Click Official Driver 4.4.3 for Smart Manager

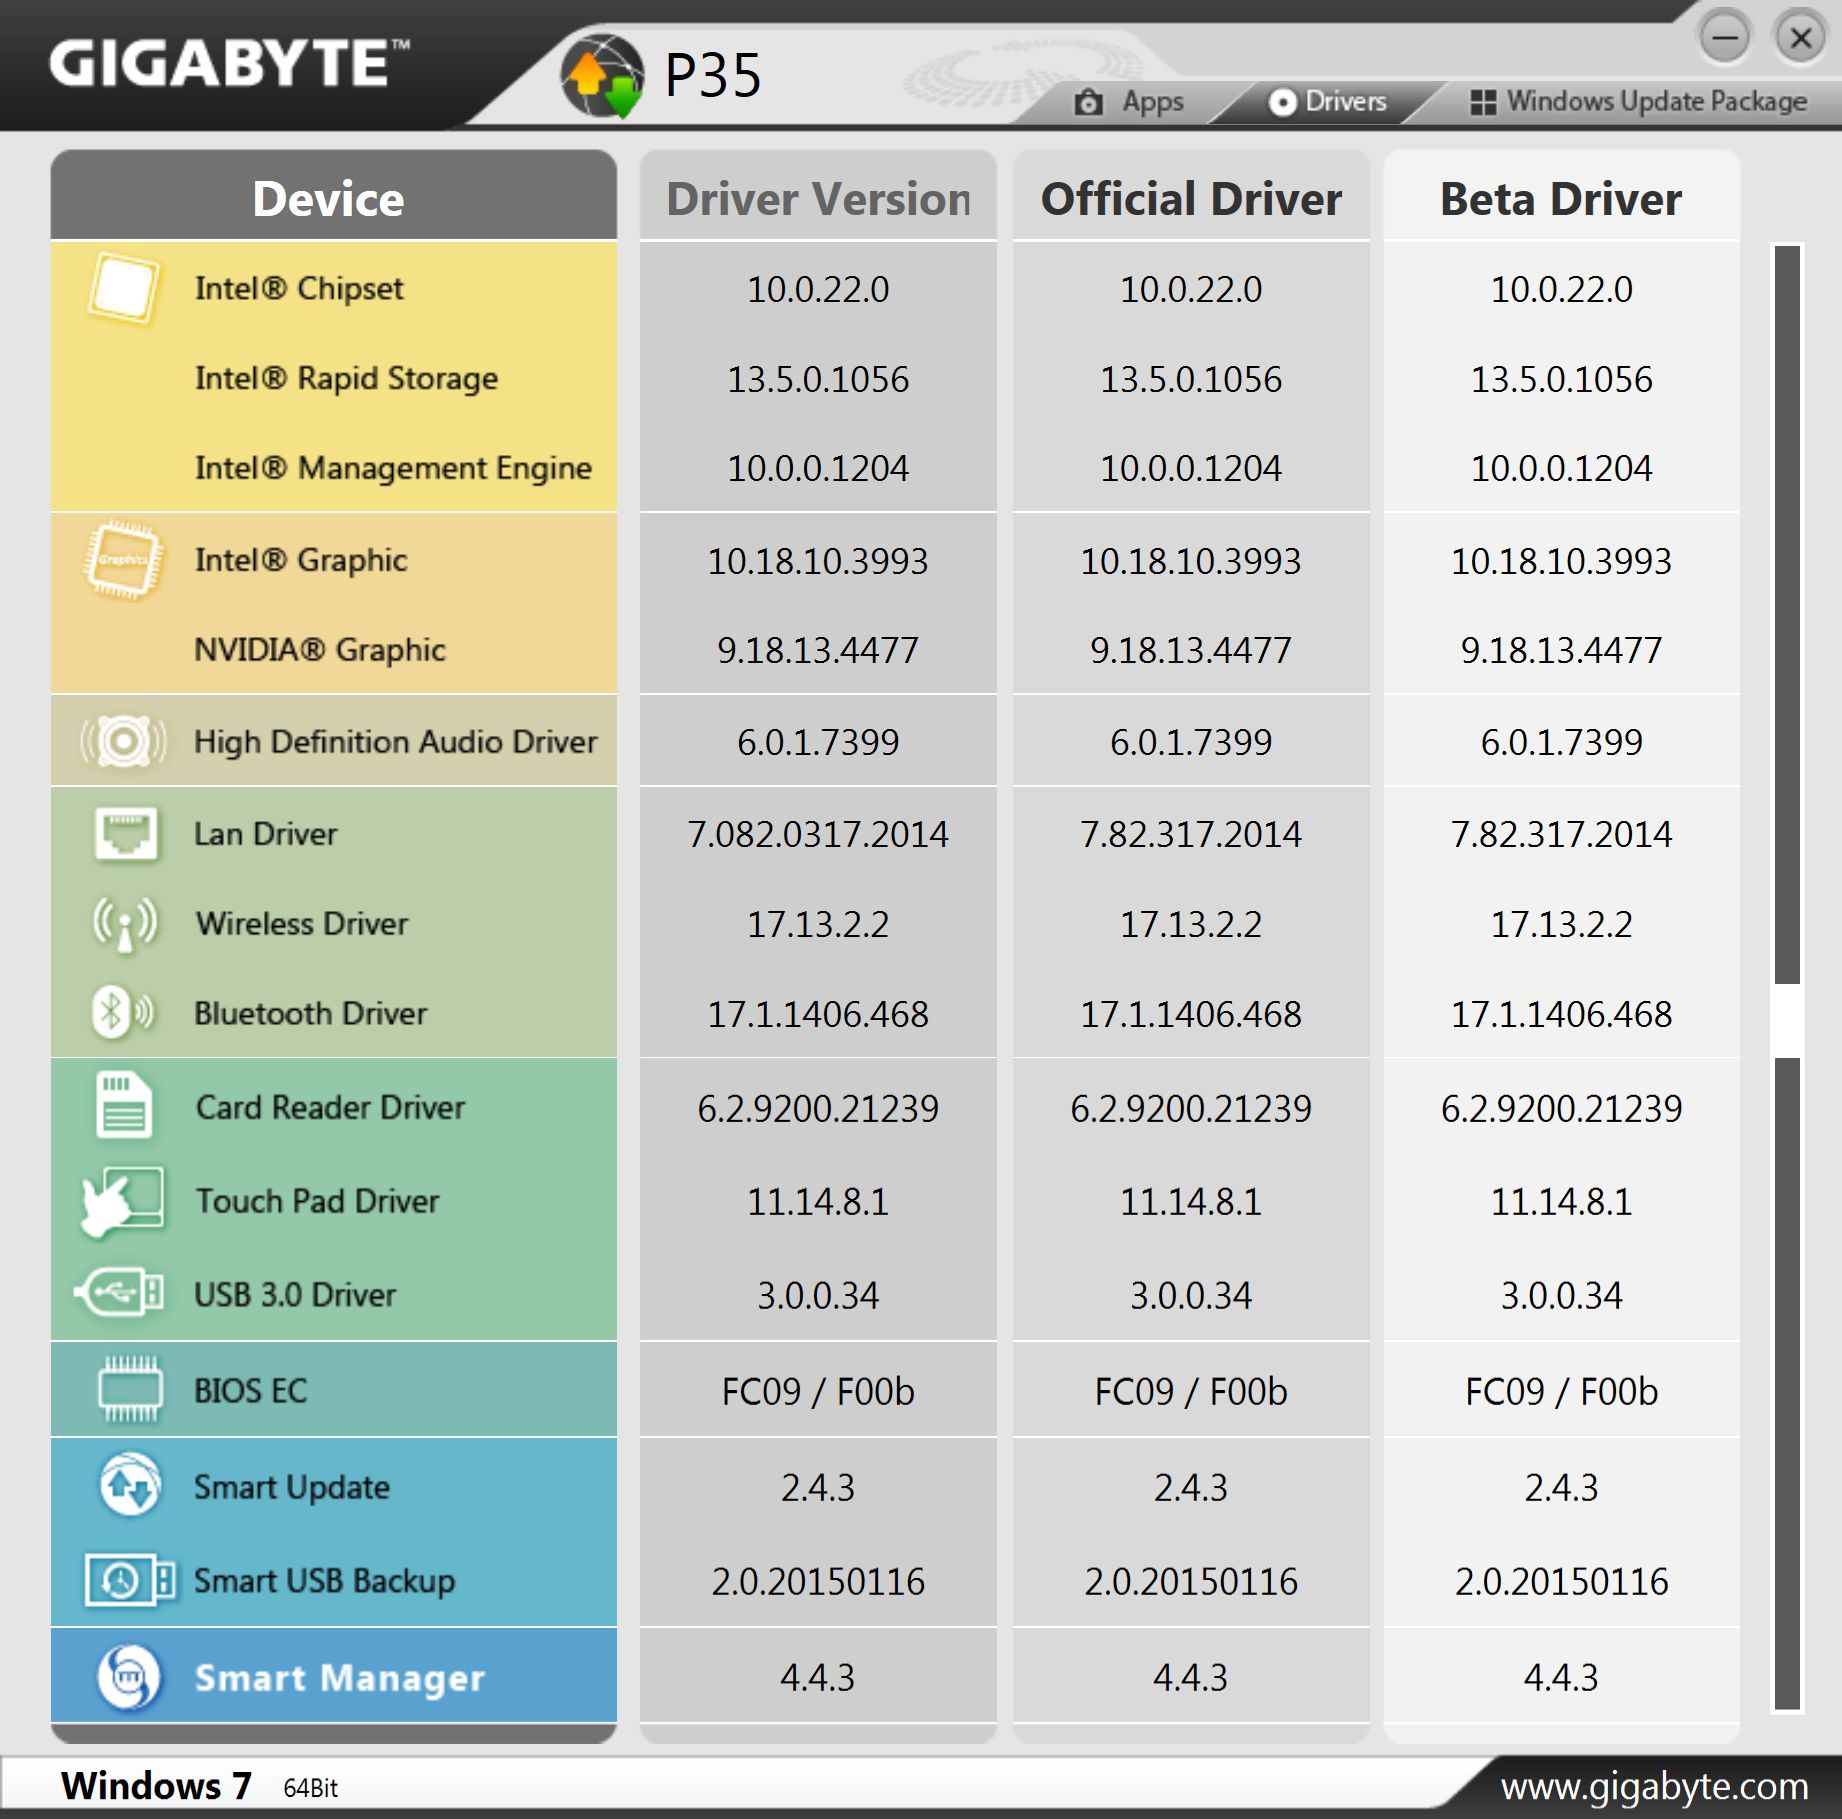(x=1191, y=1677)
